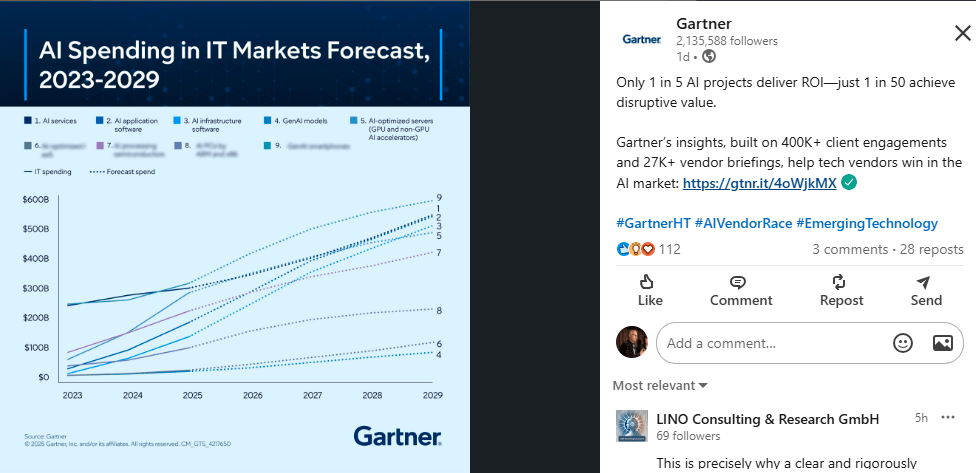Expand the Most relevant sort dropdown
This screenshot has width=976, height=473.
(x=660, y=385)
